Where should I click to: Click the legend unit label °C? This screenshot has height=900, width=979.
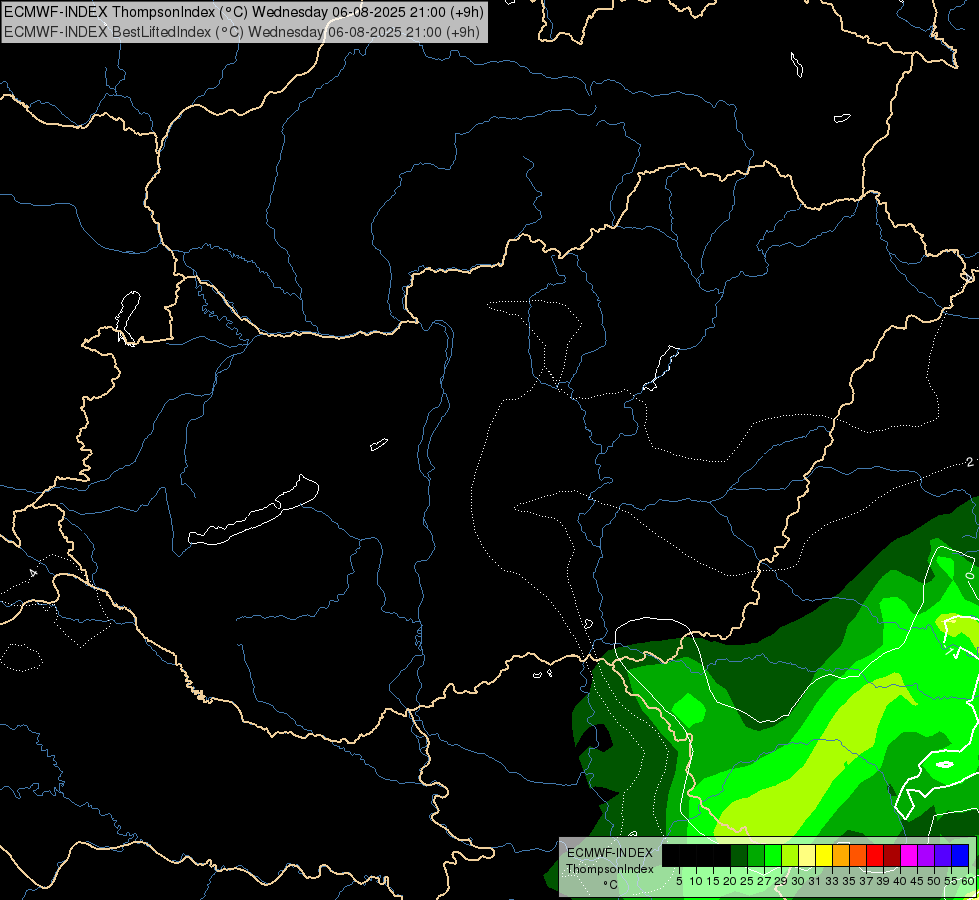[x=611, y=884]
